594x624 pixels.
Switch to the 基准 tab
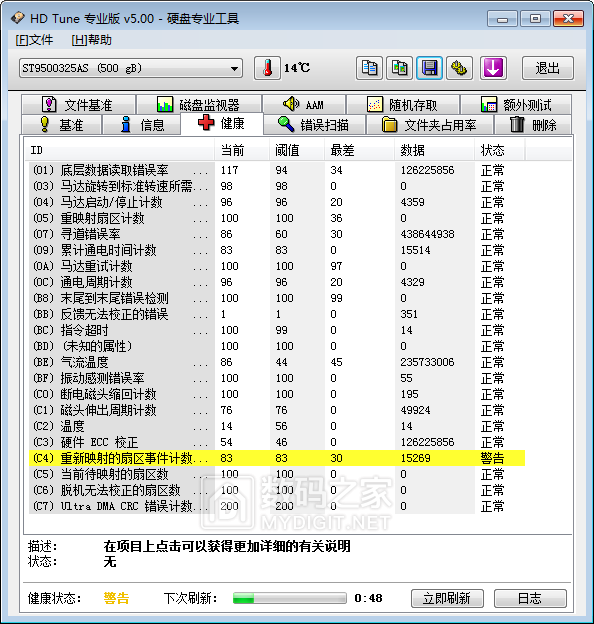[62, 125]
